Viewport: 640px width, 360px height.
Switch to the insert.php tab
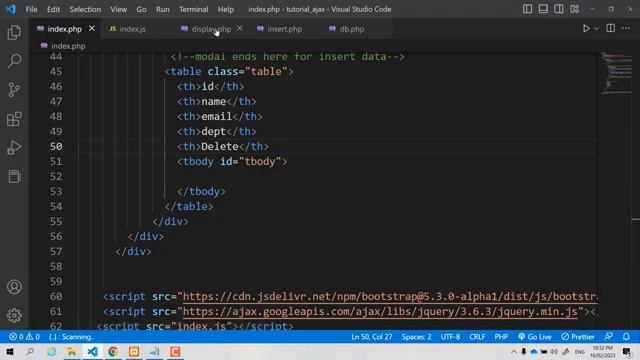[x=284, y=29]
